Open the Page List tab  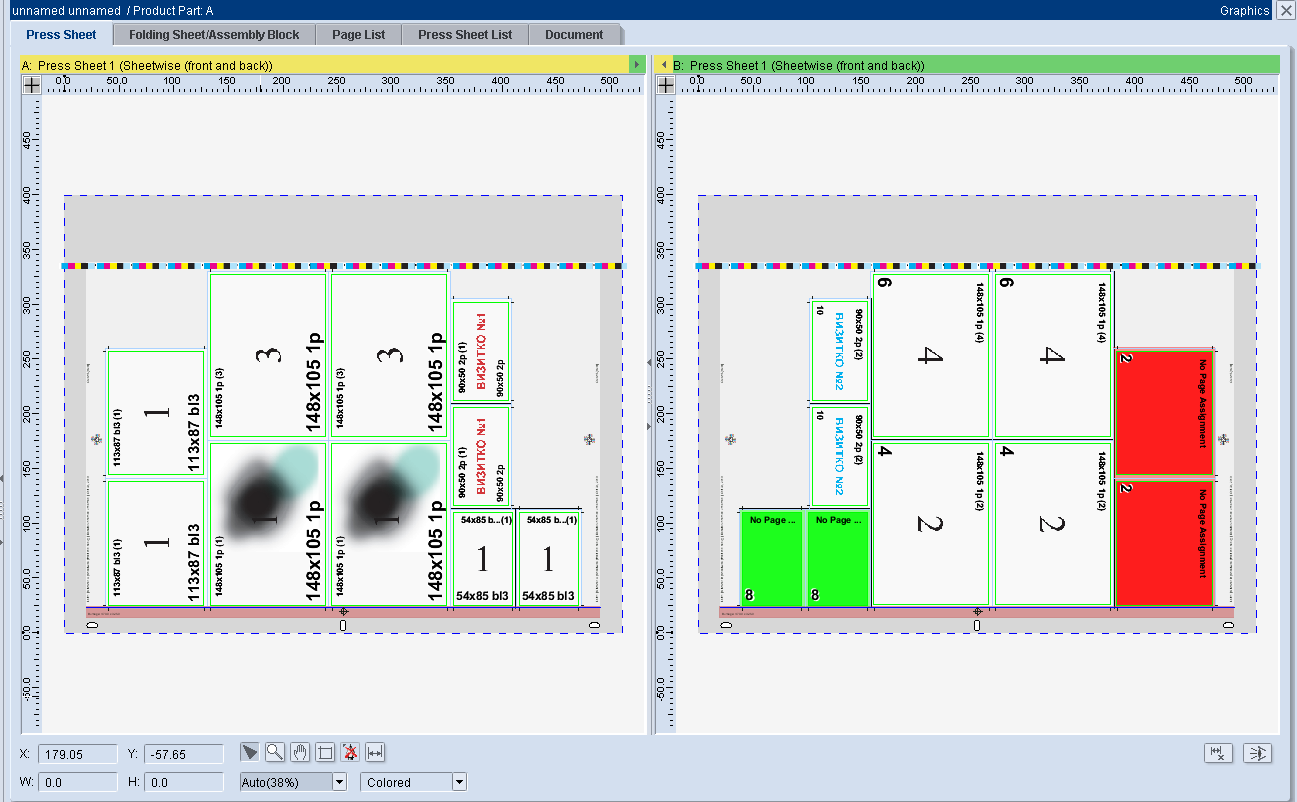pos(359,34)
